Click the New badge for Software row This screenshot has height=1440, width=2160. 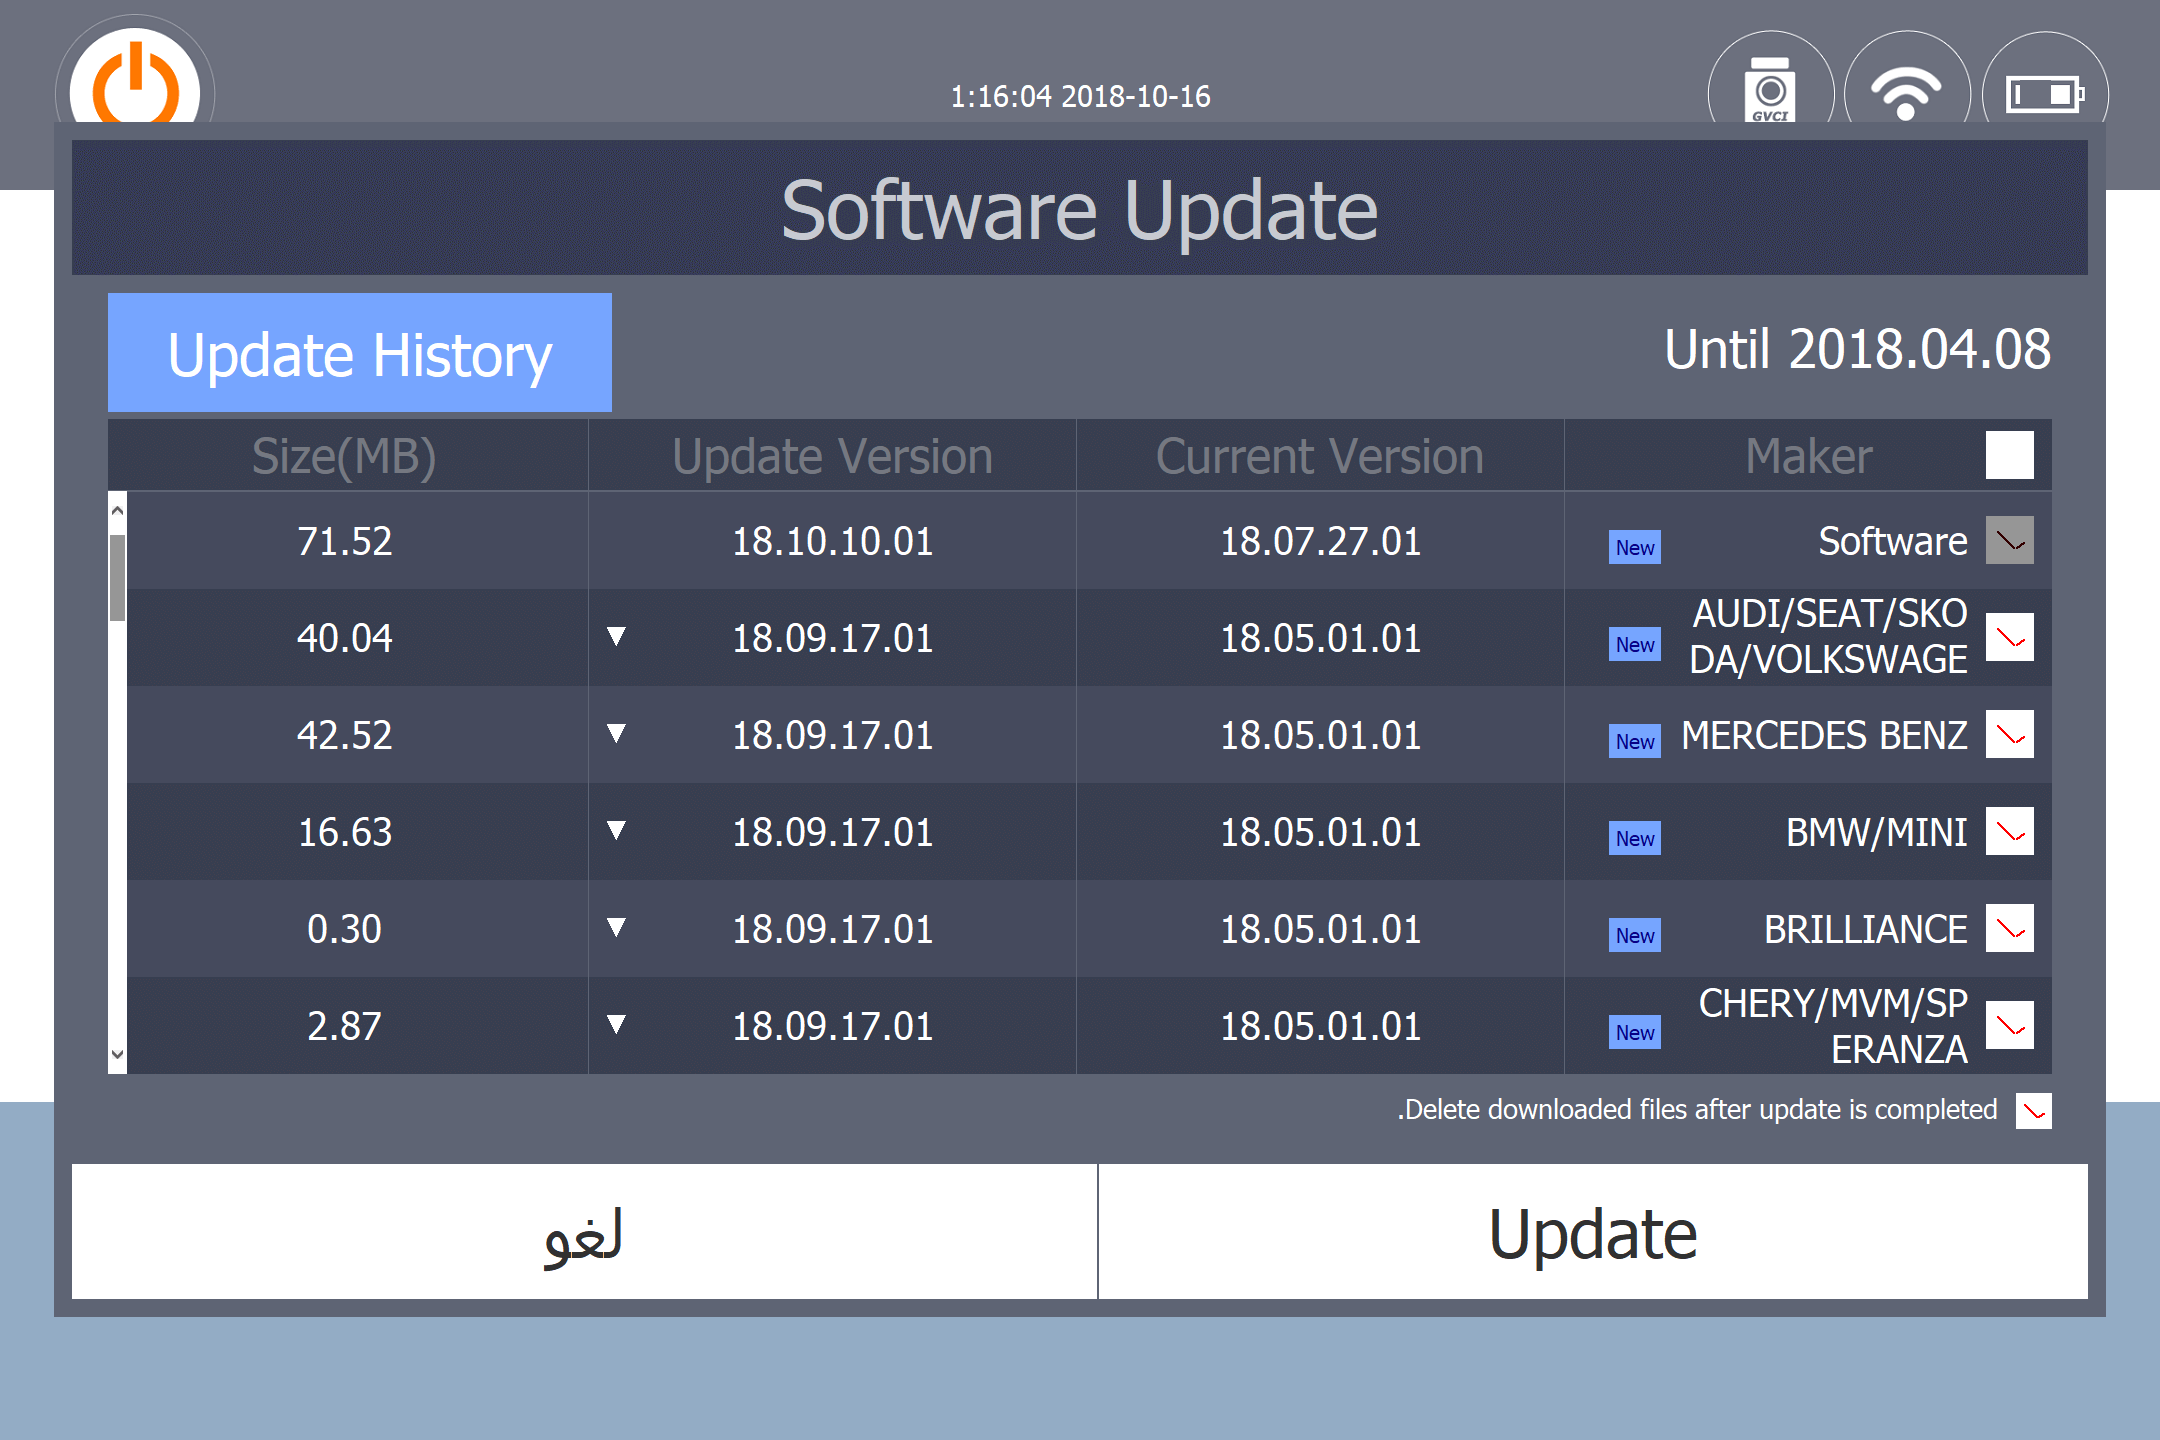click(1634, 547)
